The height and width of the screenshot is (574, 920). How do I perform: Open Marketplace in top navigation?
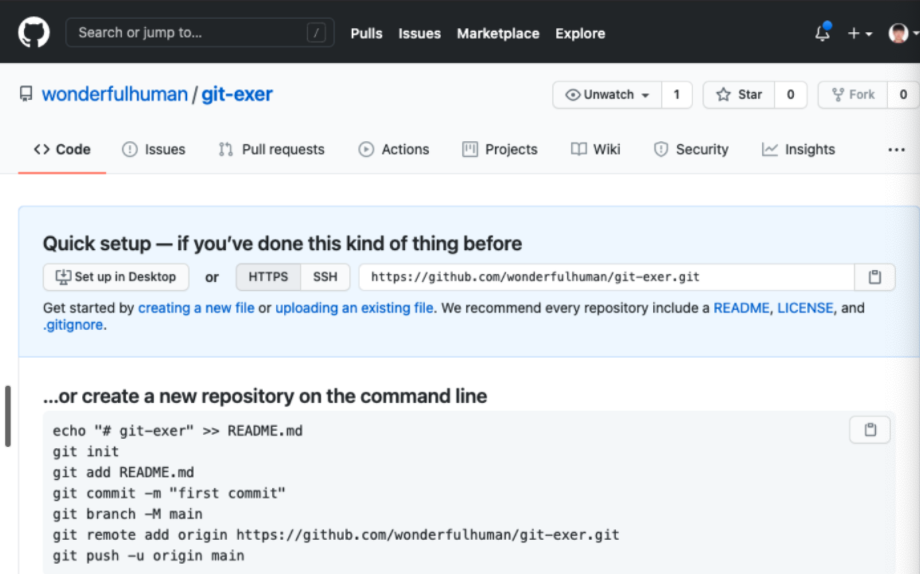[498, 33]
